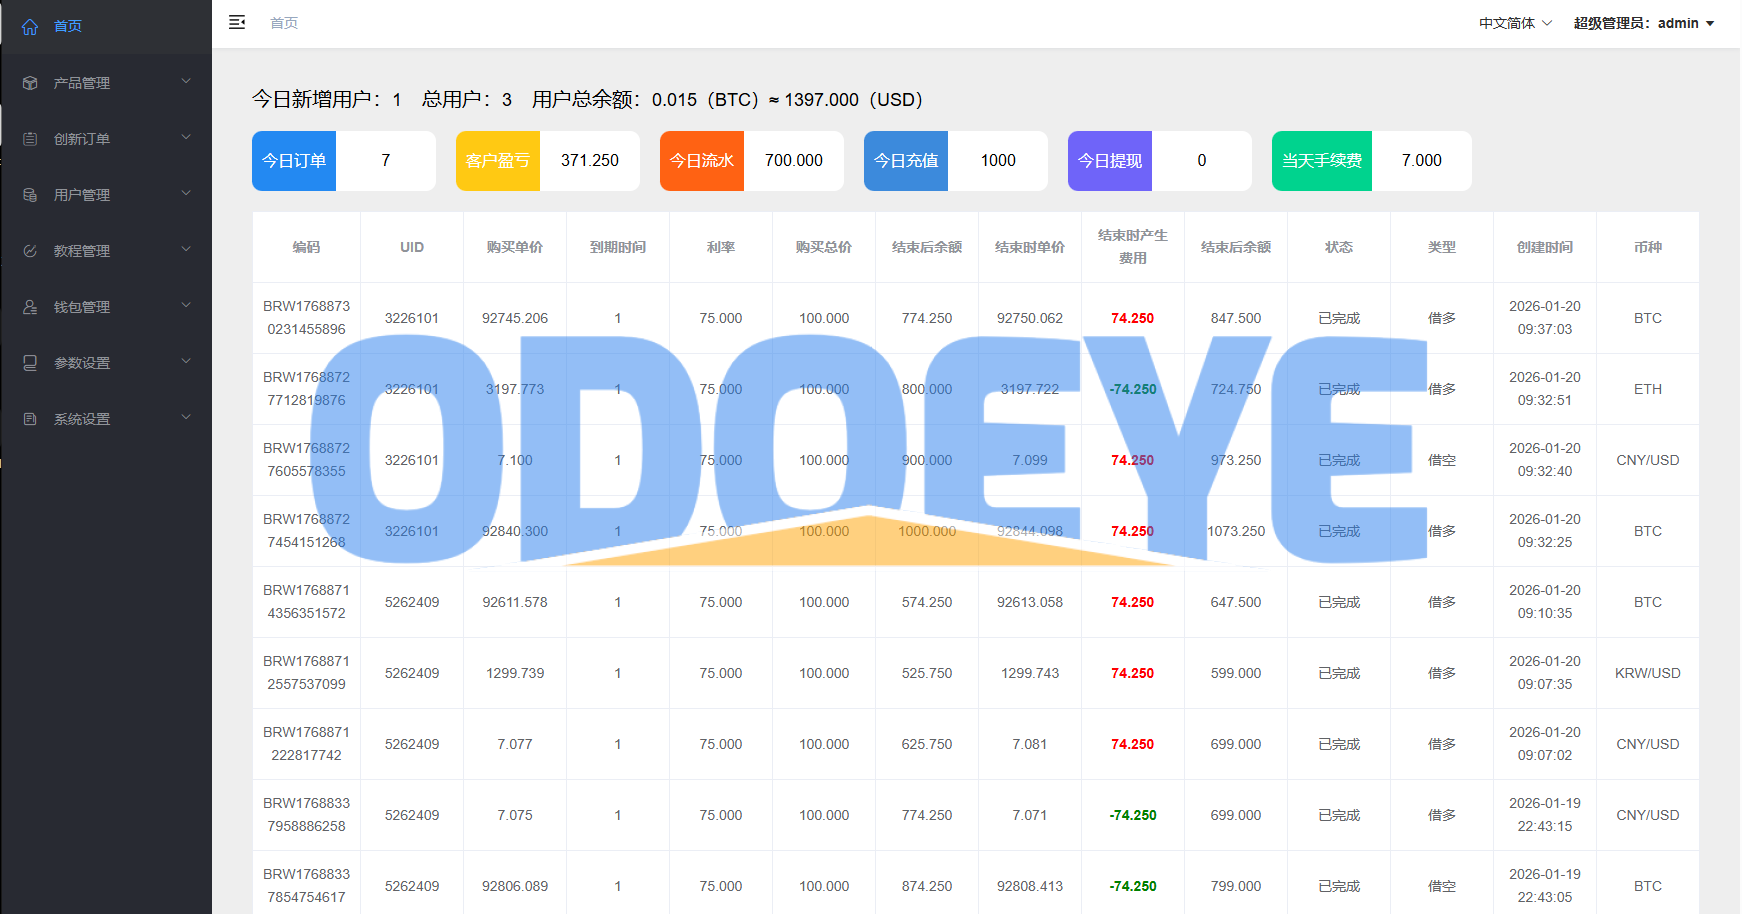Viewport: 1742px width, 914px height.
Task: Click the orange 今日流水 tile
Action: [x=702, y=161]
